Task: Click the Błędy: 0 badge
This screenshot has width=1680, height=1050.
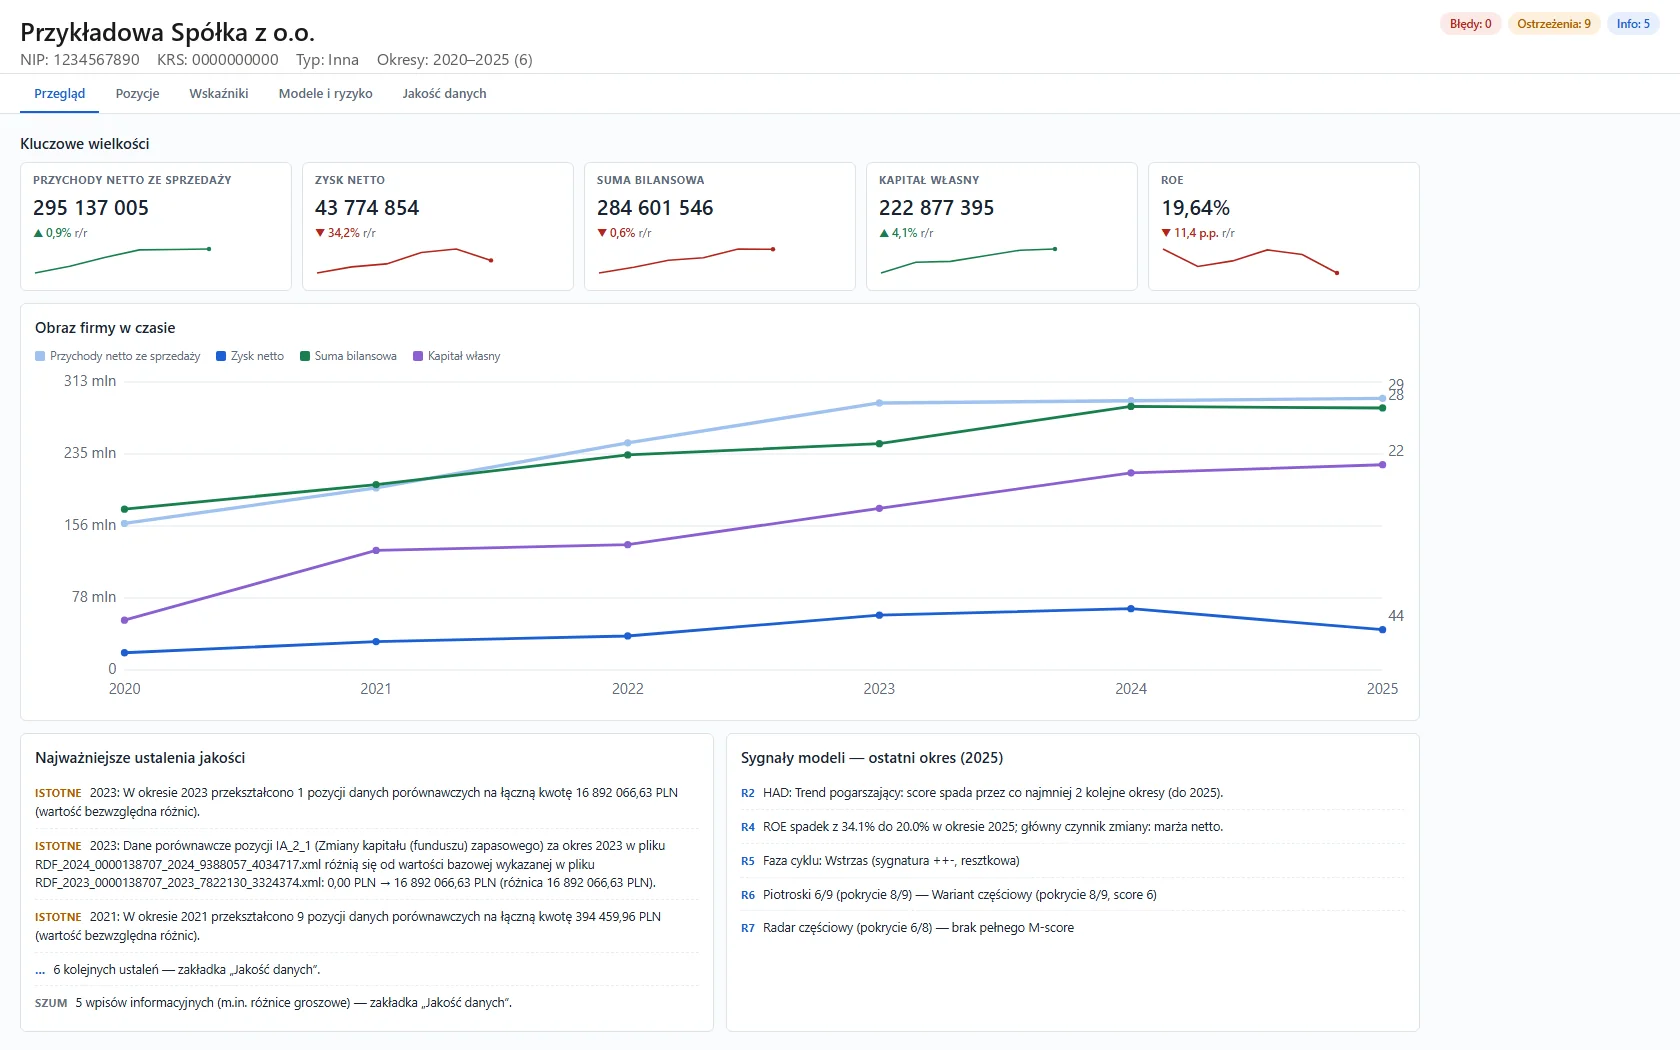Action: [x=1470, y=24]
